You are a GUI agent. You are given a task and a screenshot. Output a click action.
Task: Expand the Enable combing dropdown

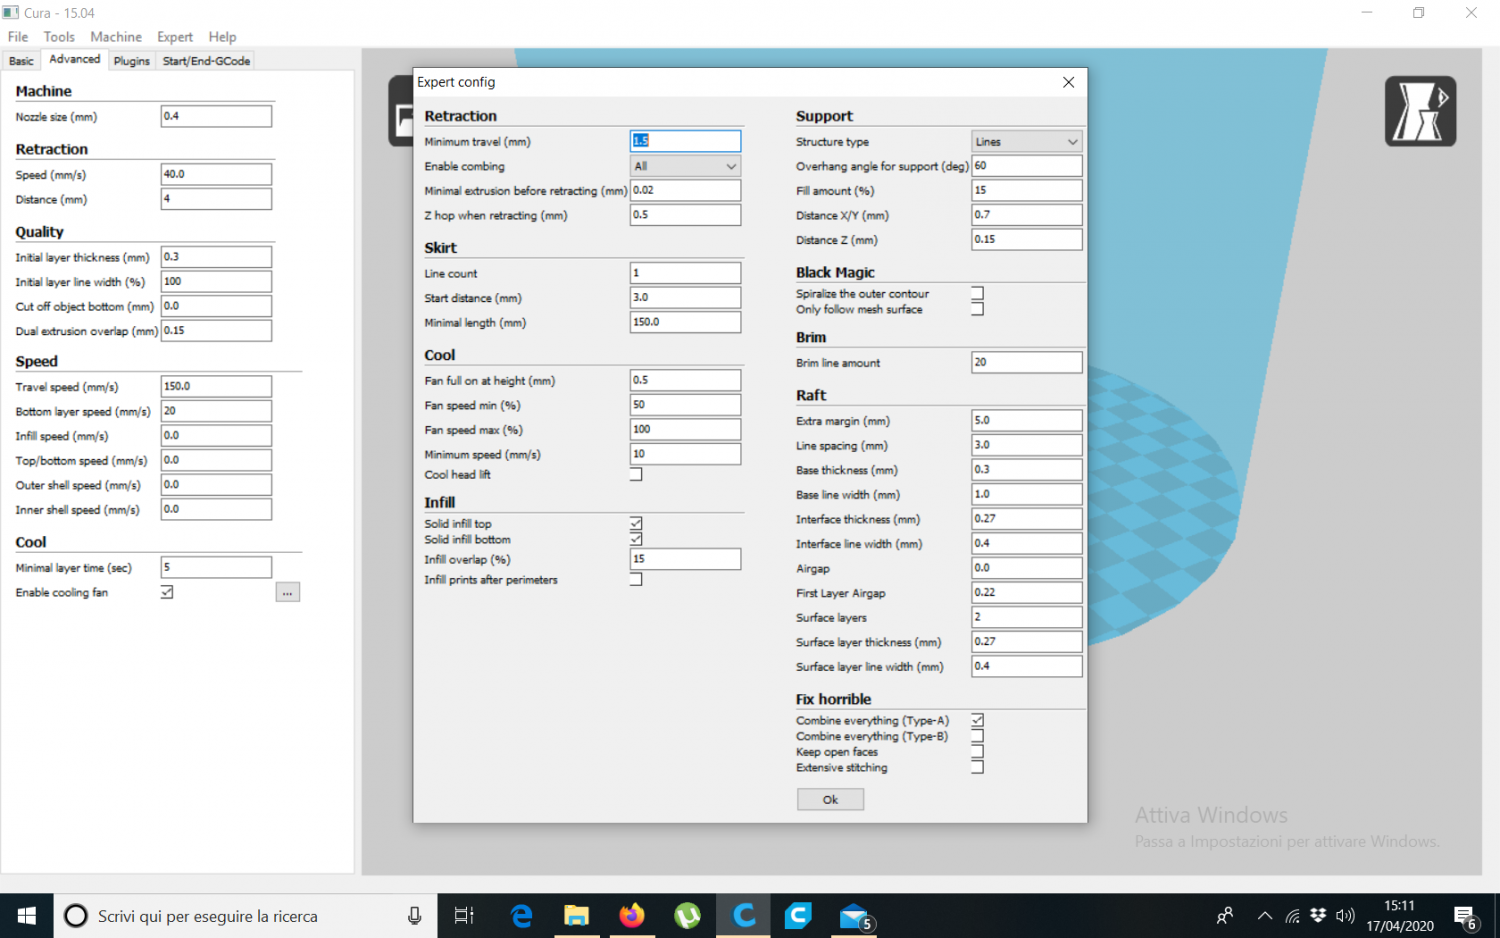(x=685, y=166)
